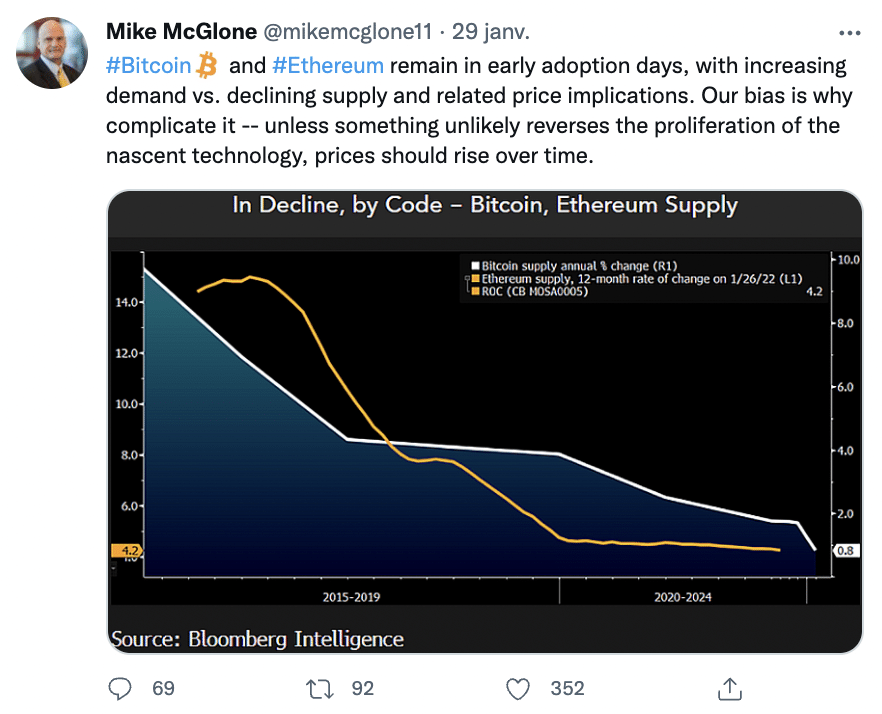Image resolution: width=882 pixels, height=714 pixels.
Task: Like the tweet with heart icon
Action: point(518,689)
